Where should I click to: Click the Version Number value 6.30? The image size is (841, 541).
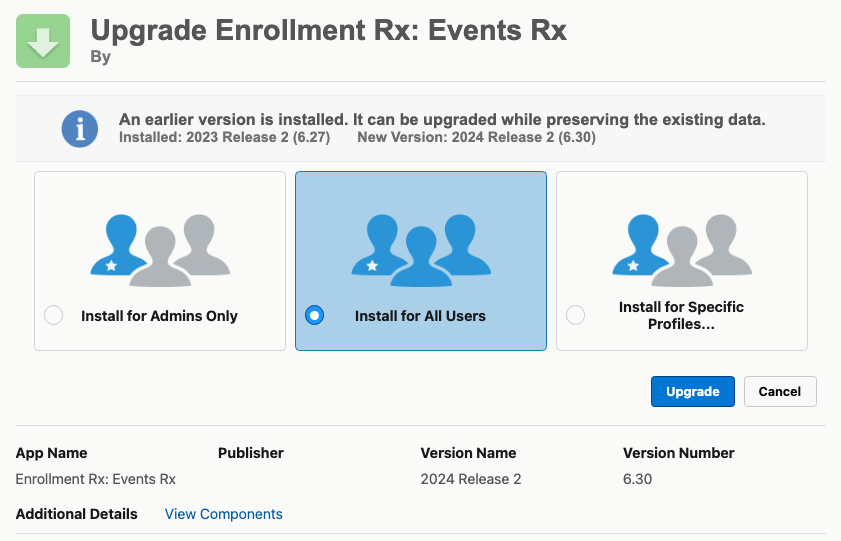(637, 479)
